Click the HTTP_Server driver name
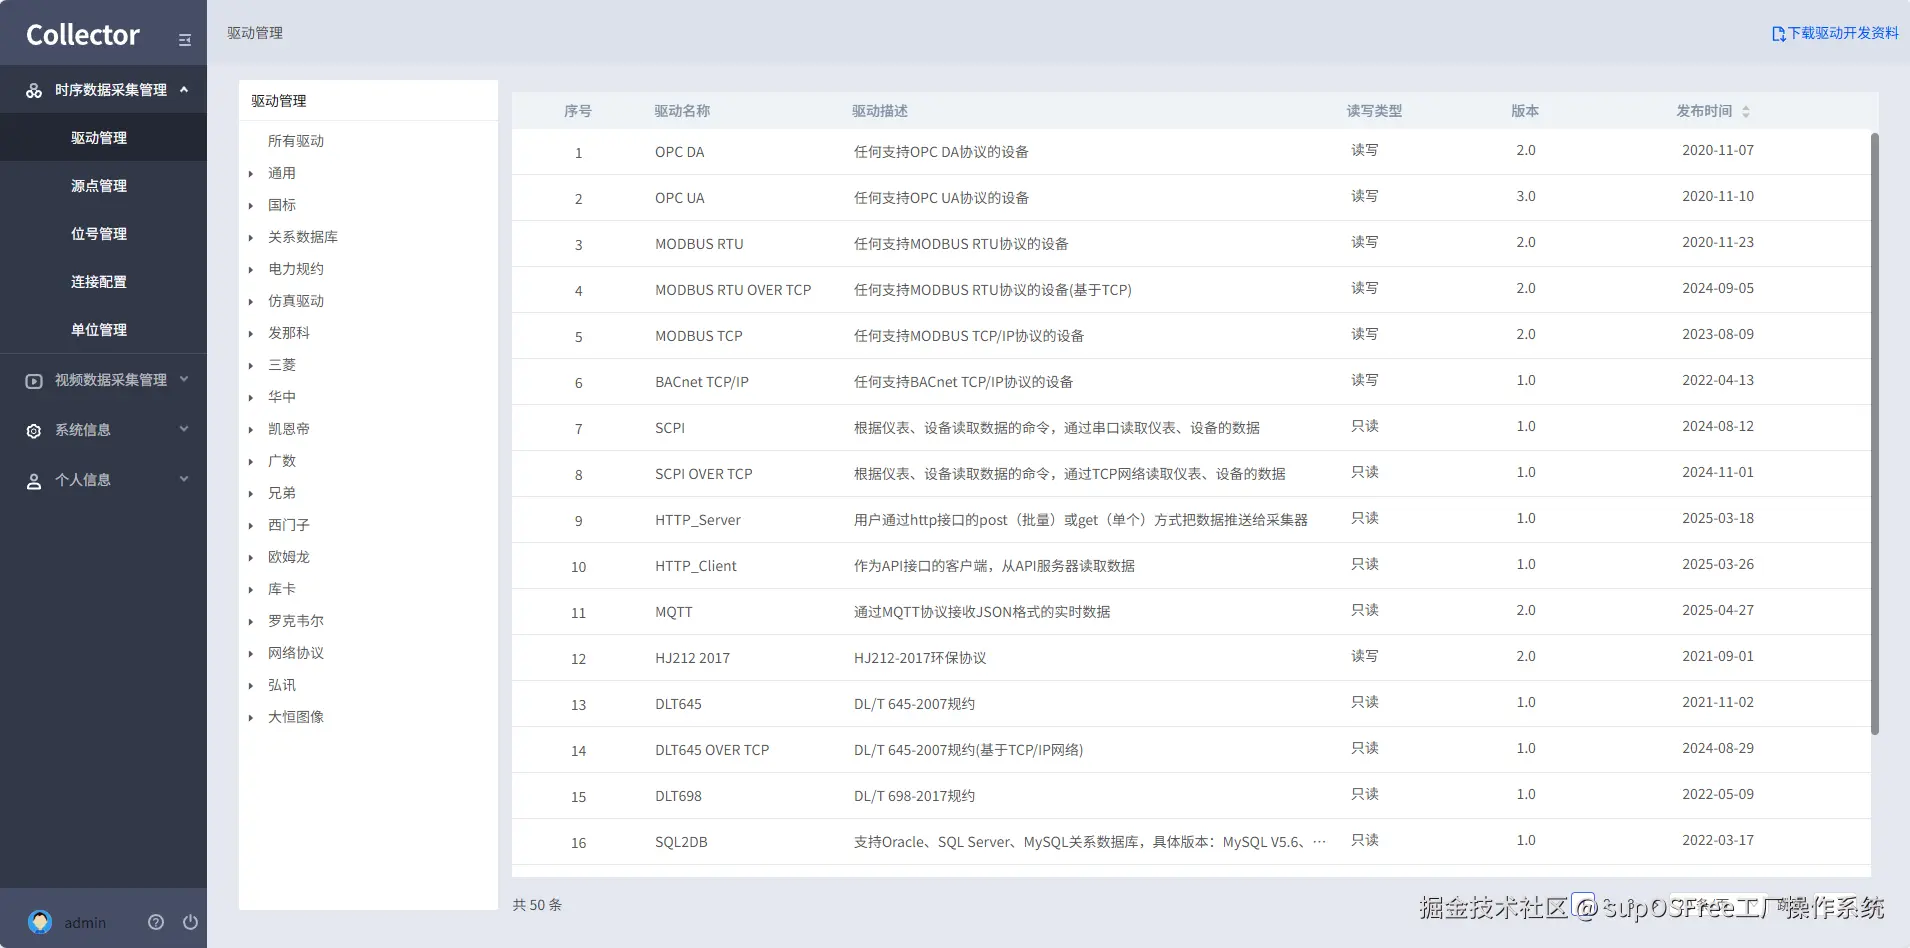The image size is (1910, 948). 698,520
